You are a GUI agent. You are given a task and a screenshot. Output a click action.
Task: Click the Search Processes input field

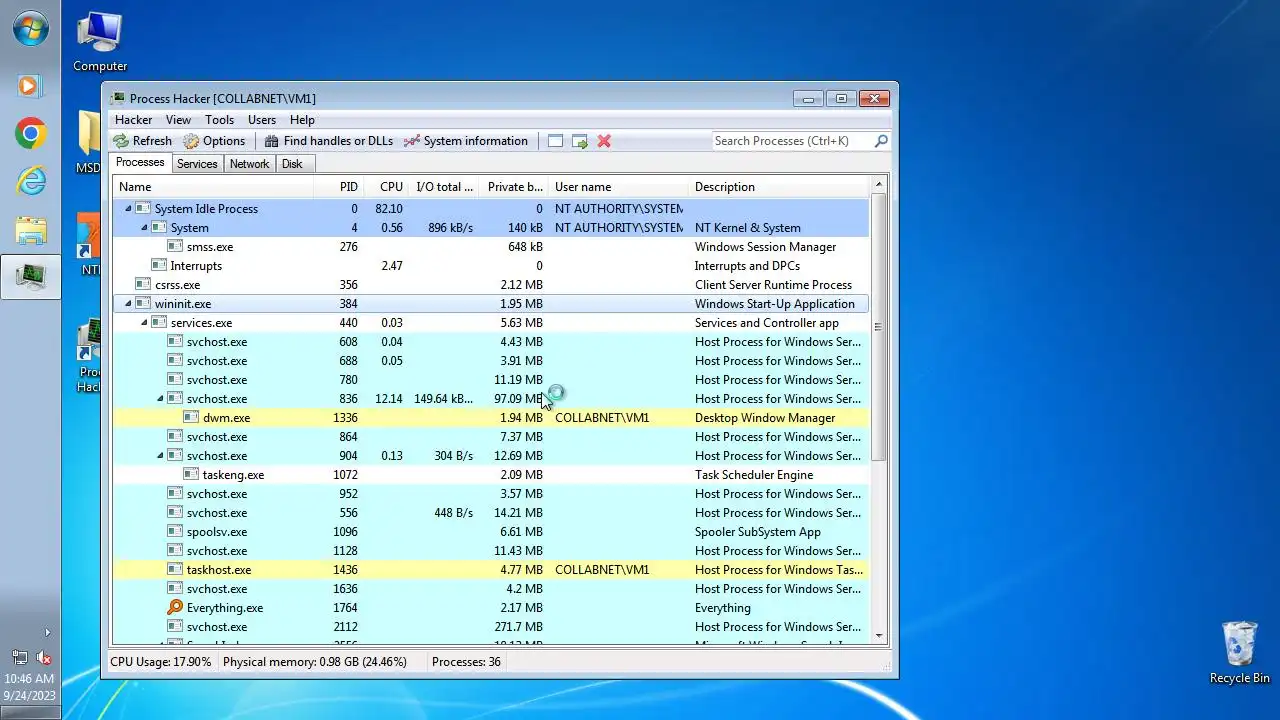point(792,141)
